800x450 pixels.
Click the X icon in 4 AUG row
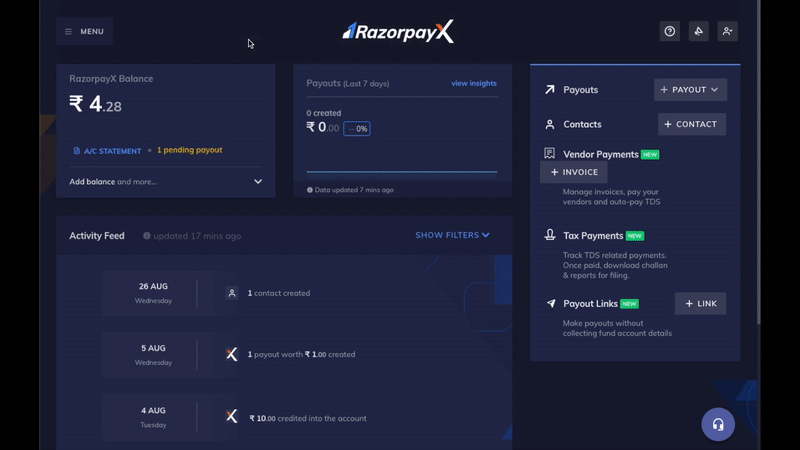232,416
